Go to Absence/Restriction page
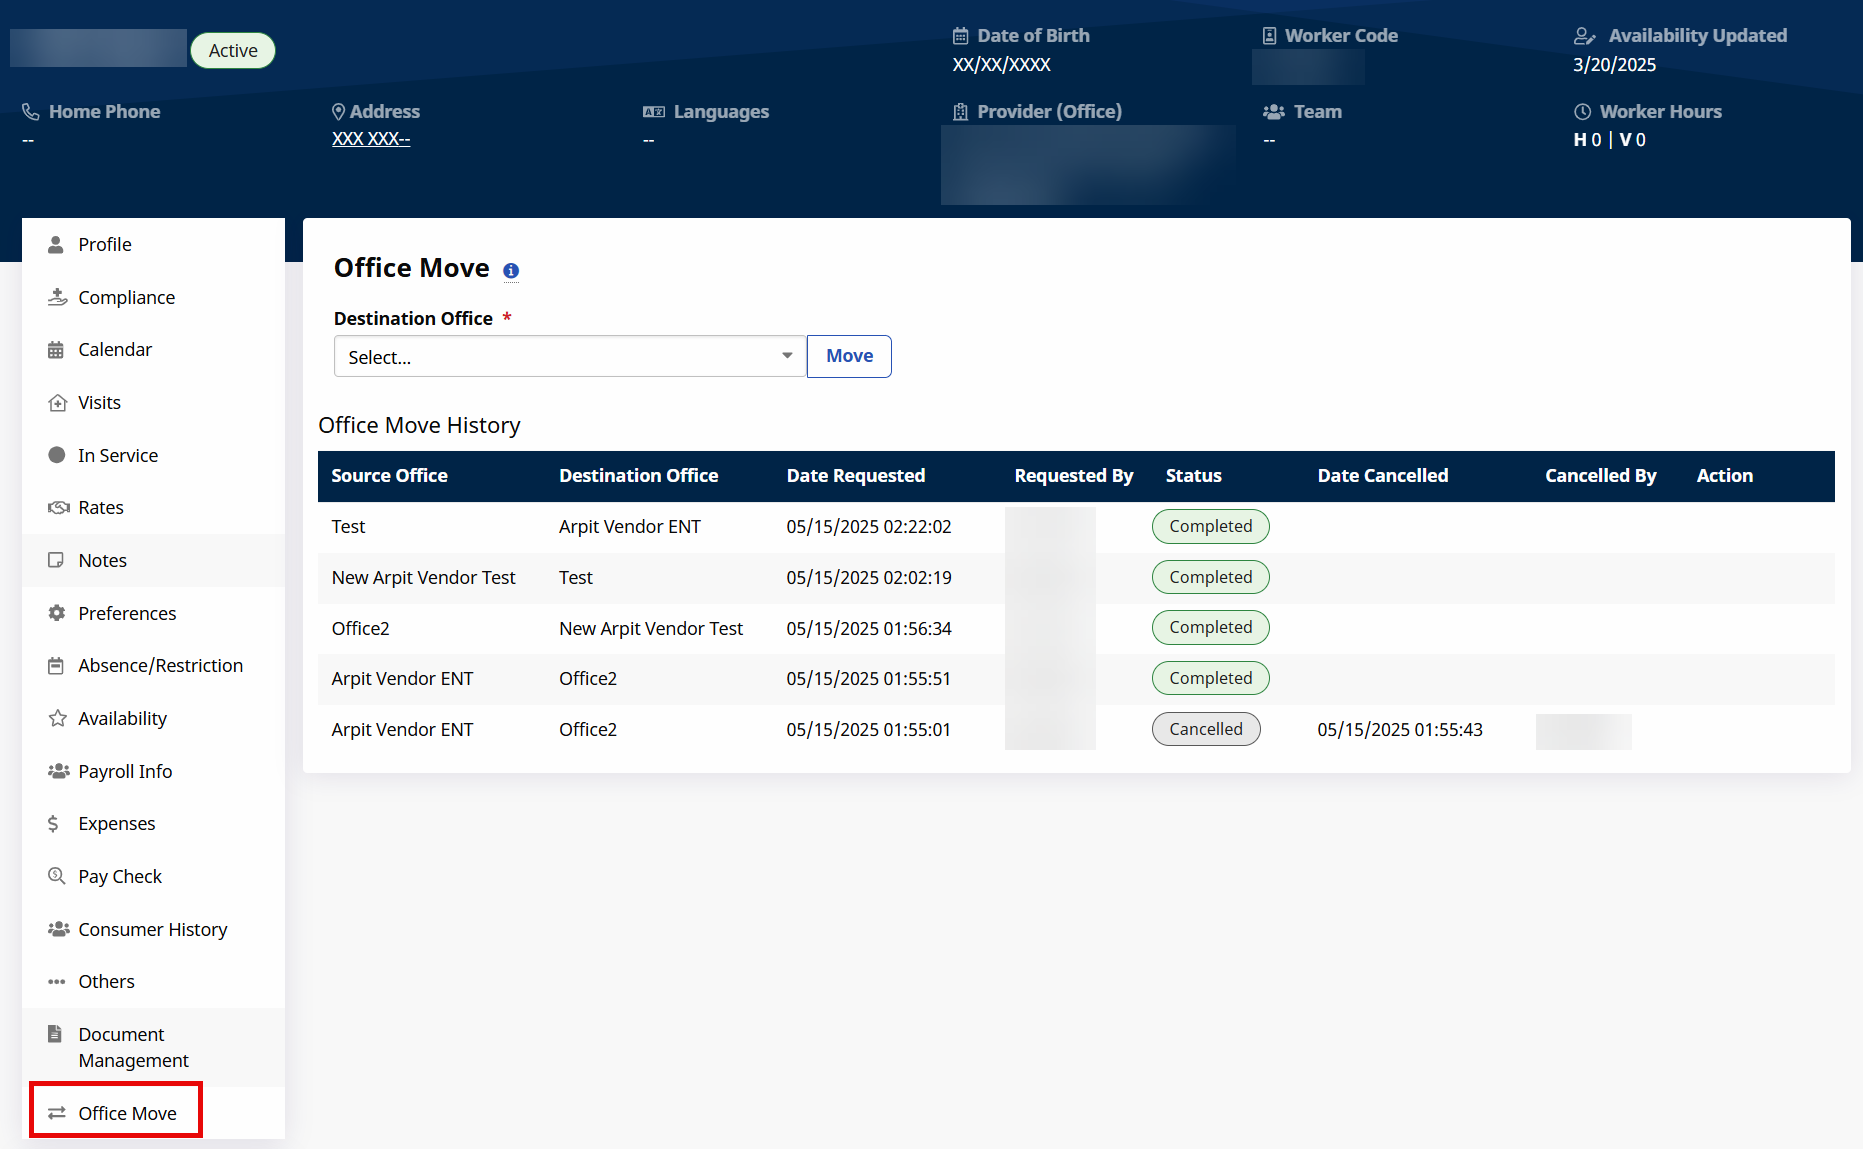 point(160,665)
